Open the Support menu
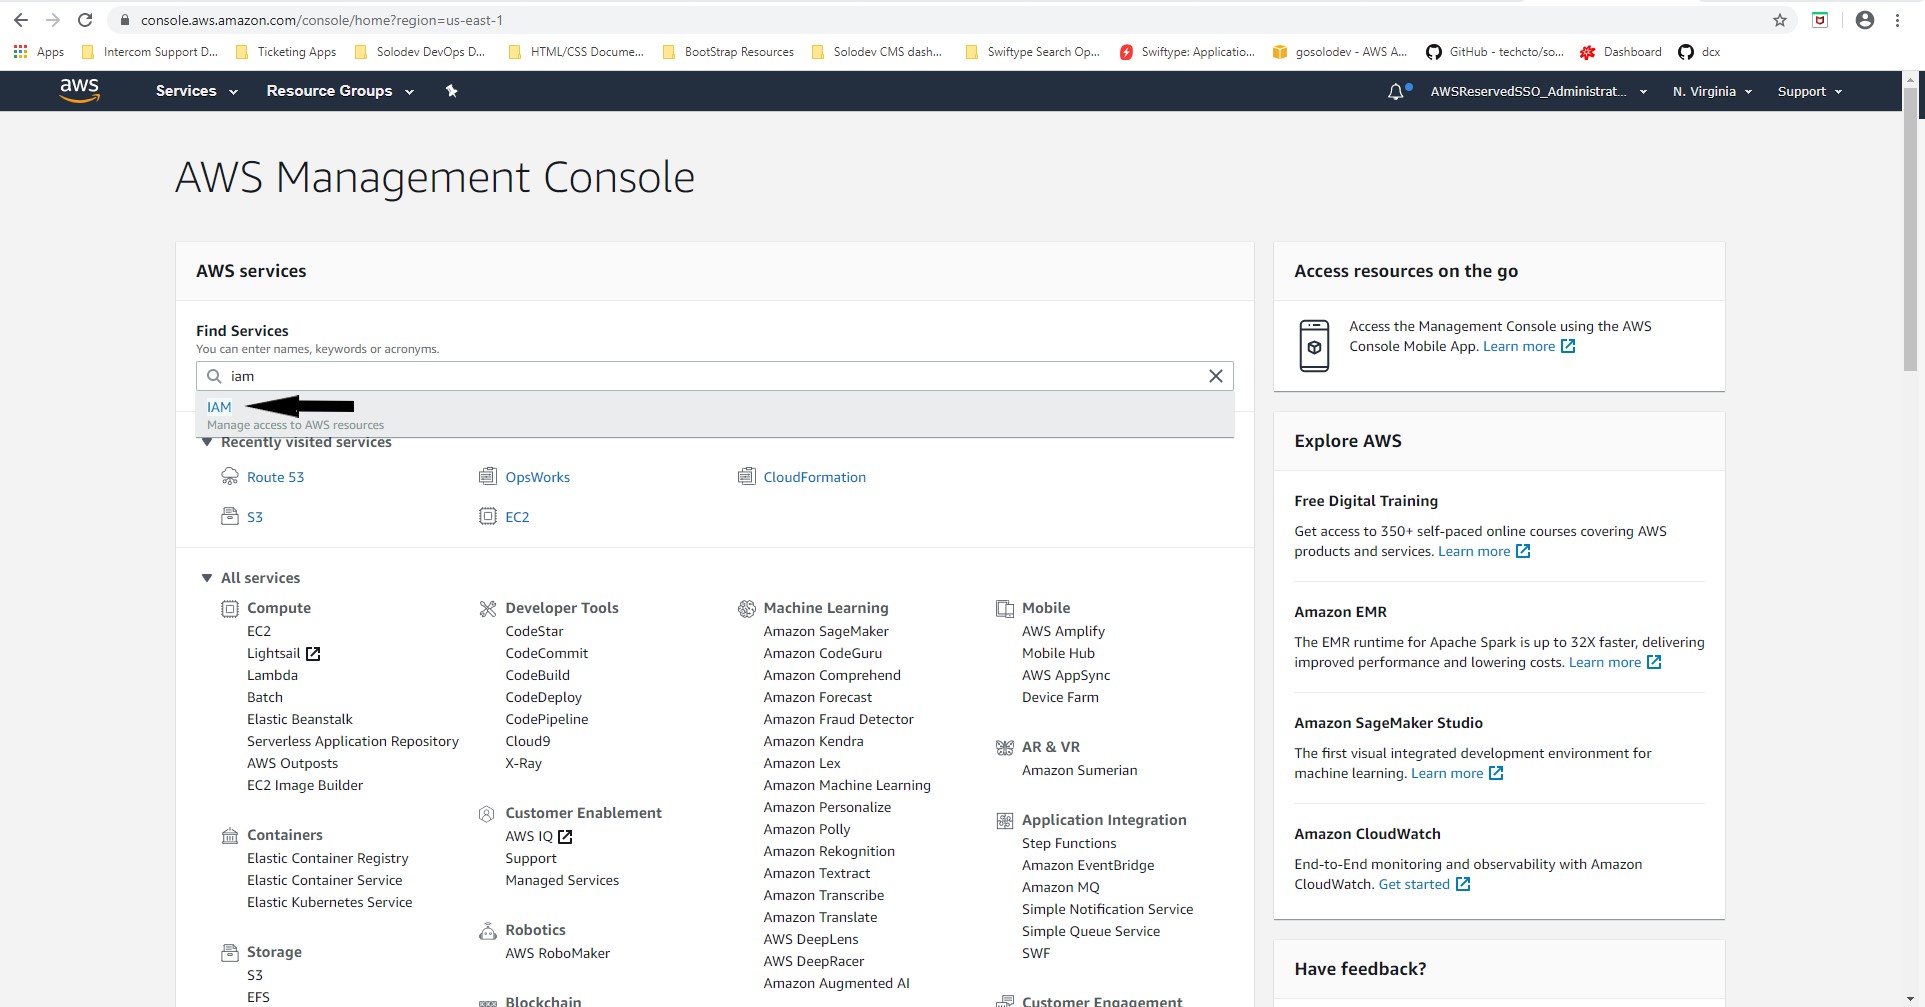The width and height of the screenshot is (1925, 1007). 1809,91
